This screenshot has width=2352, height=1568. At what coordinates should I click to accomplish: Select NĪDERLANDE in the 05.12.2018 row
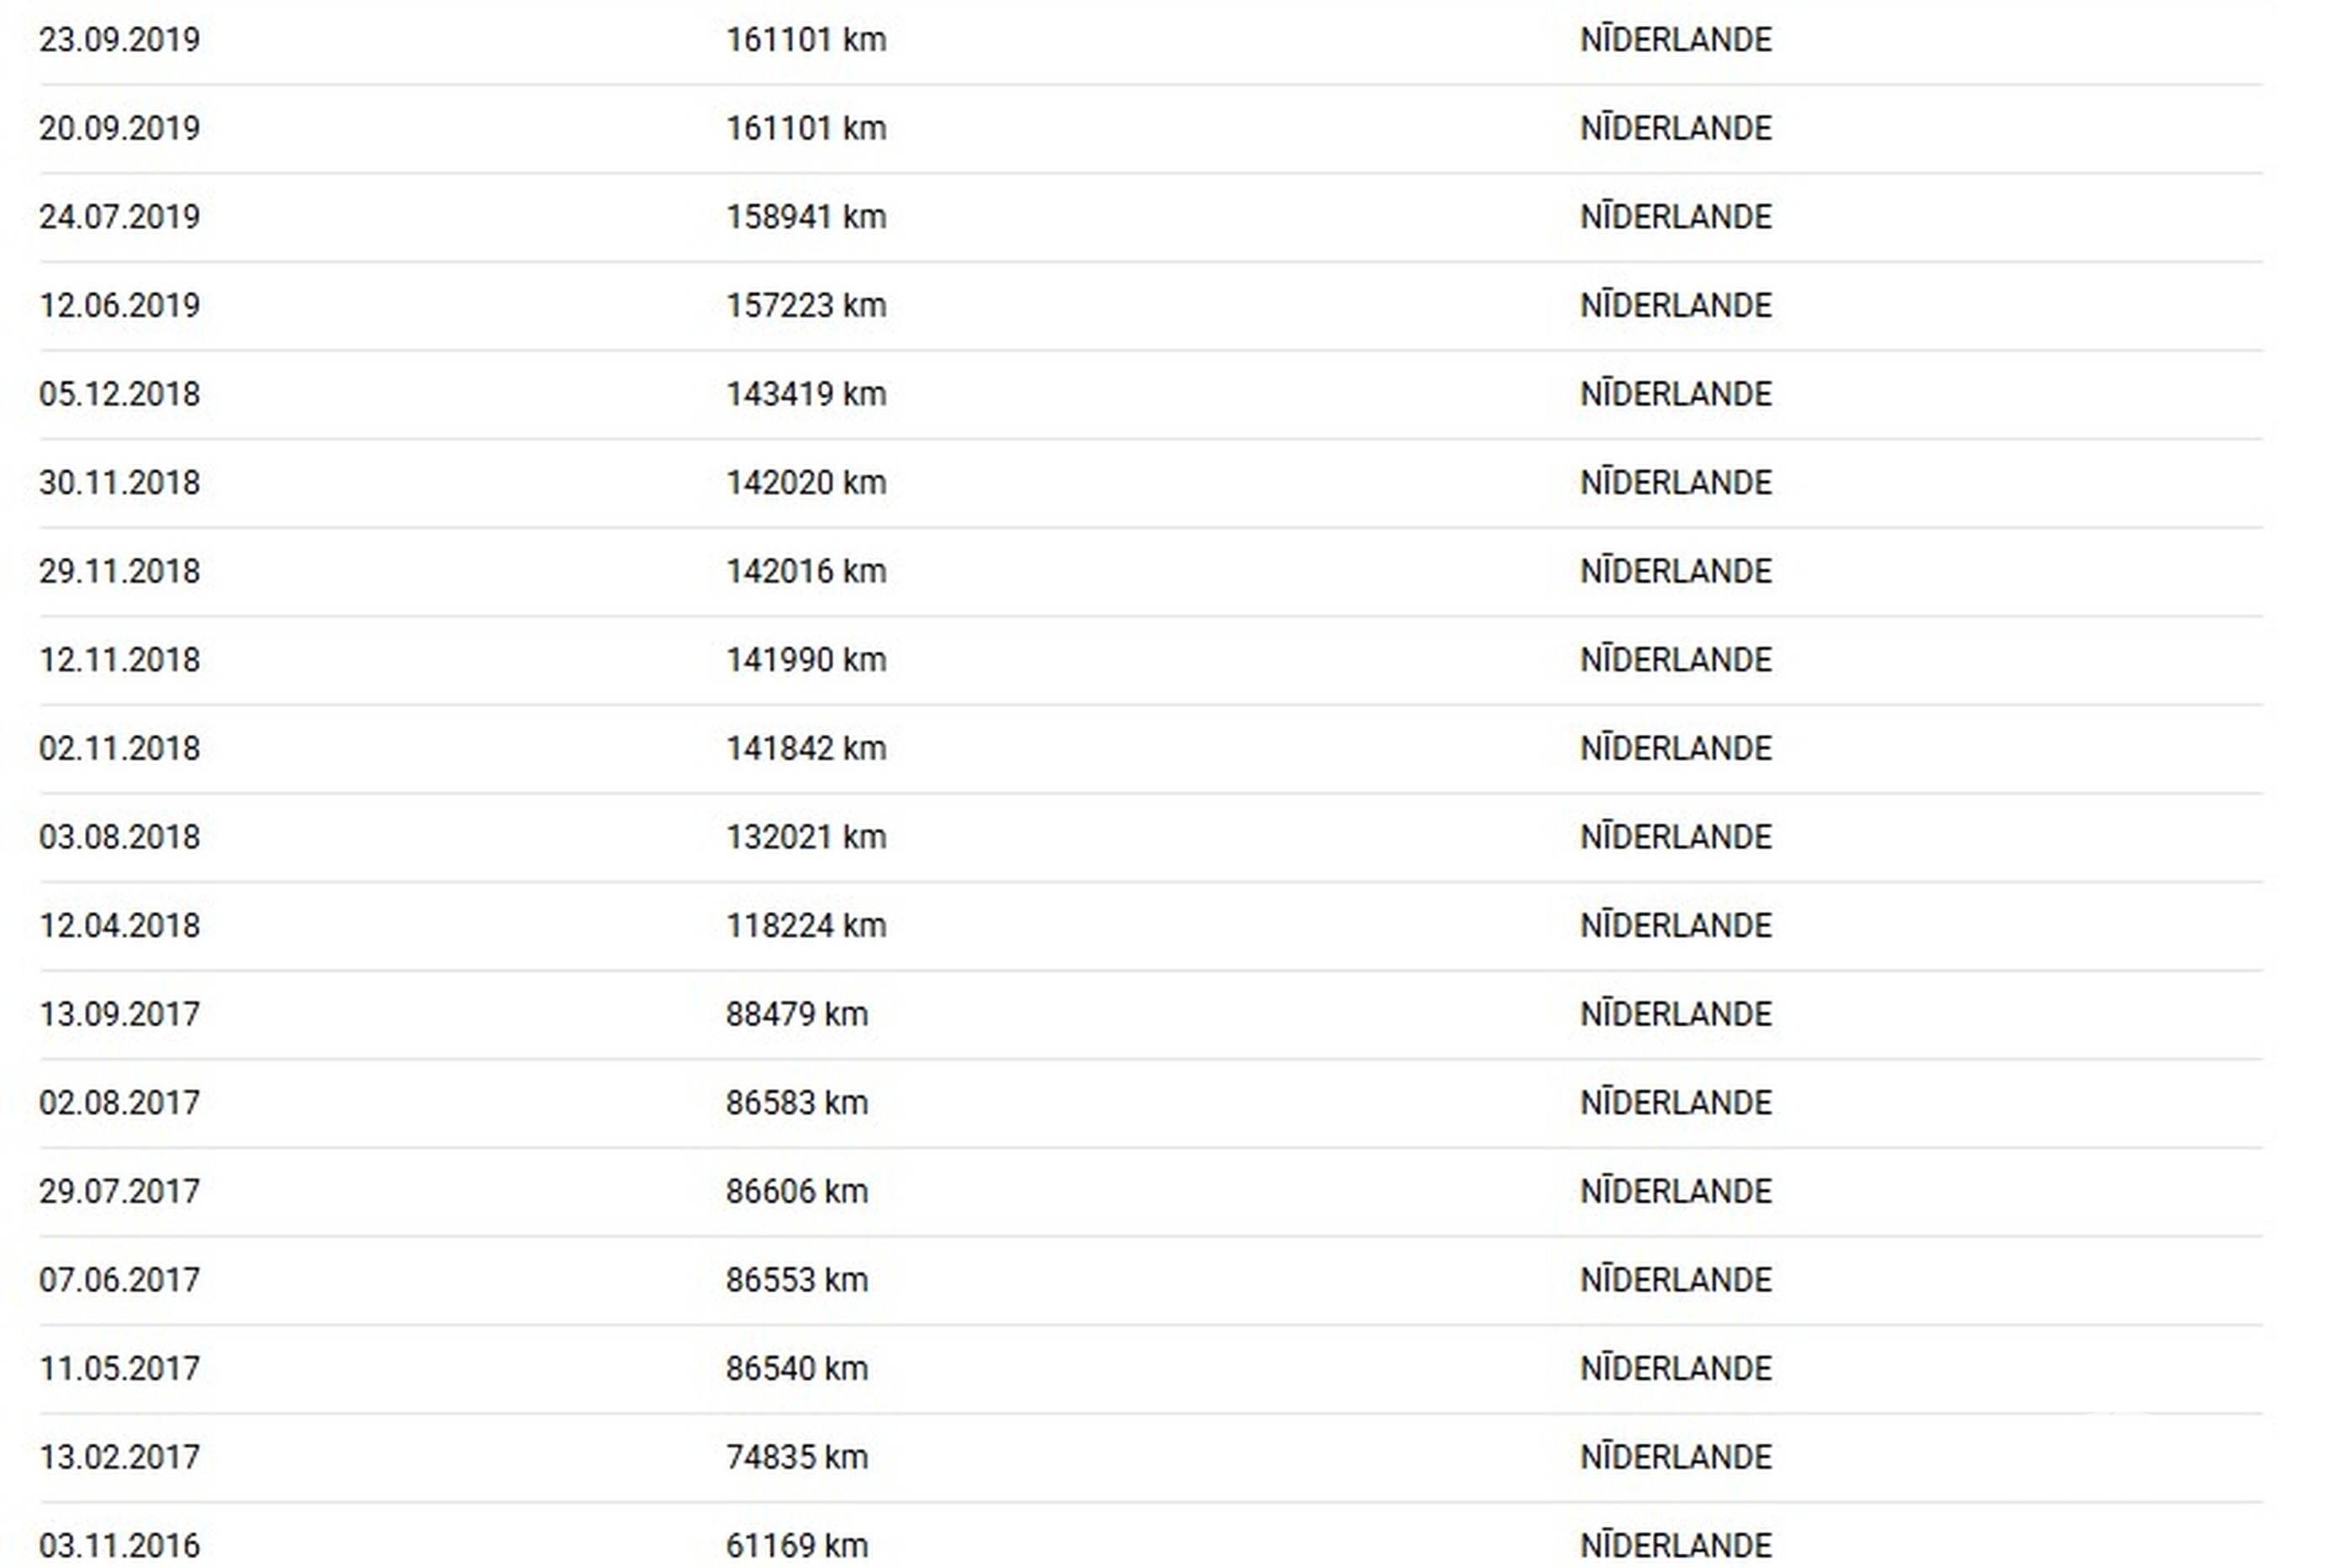[1676, 394]
